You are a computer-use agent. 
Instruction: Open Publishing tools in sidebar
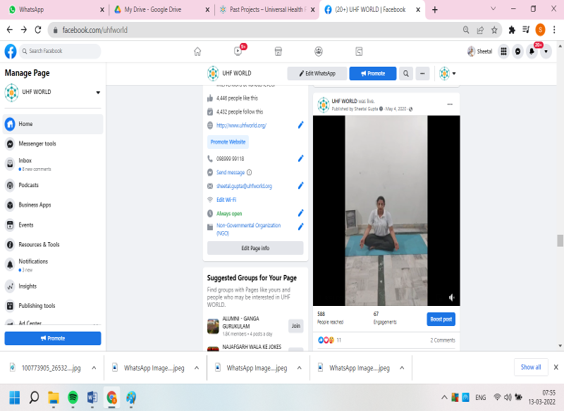(x=53, y=306)
